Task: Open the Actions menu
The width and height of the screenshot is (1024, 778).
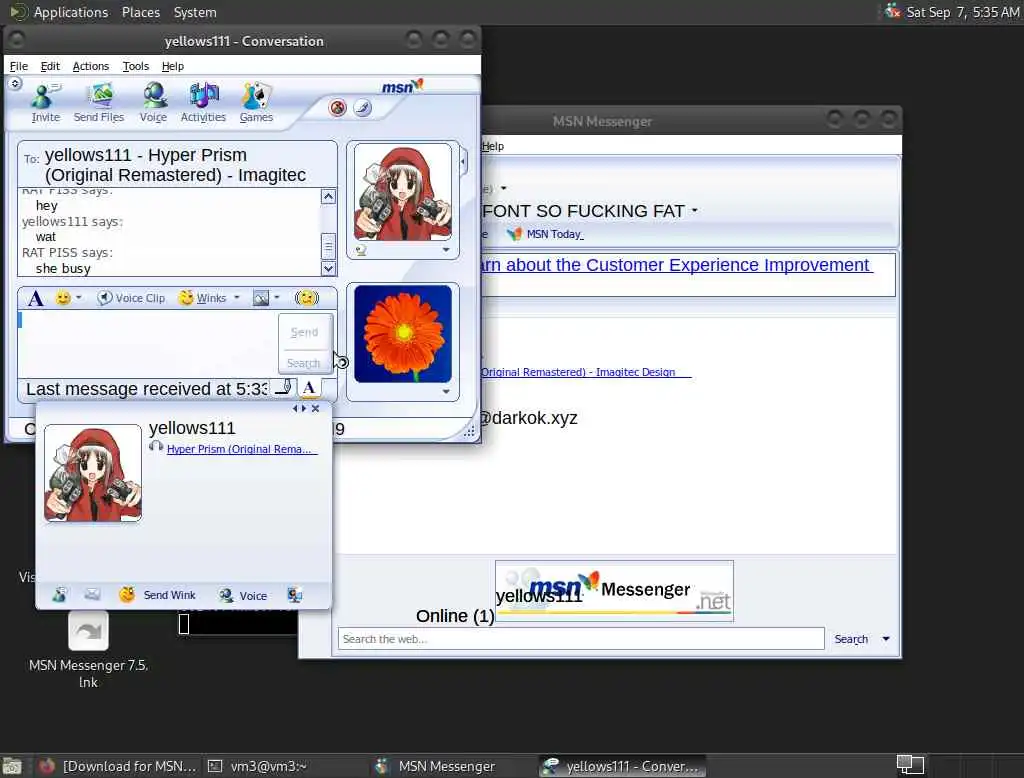Action: tap(90, 66)
